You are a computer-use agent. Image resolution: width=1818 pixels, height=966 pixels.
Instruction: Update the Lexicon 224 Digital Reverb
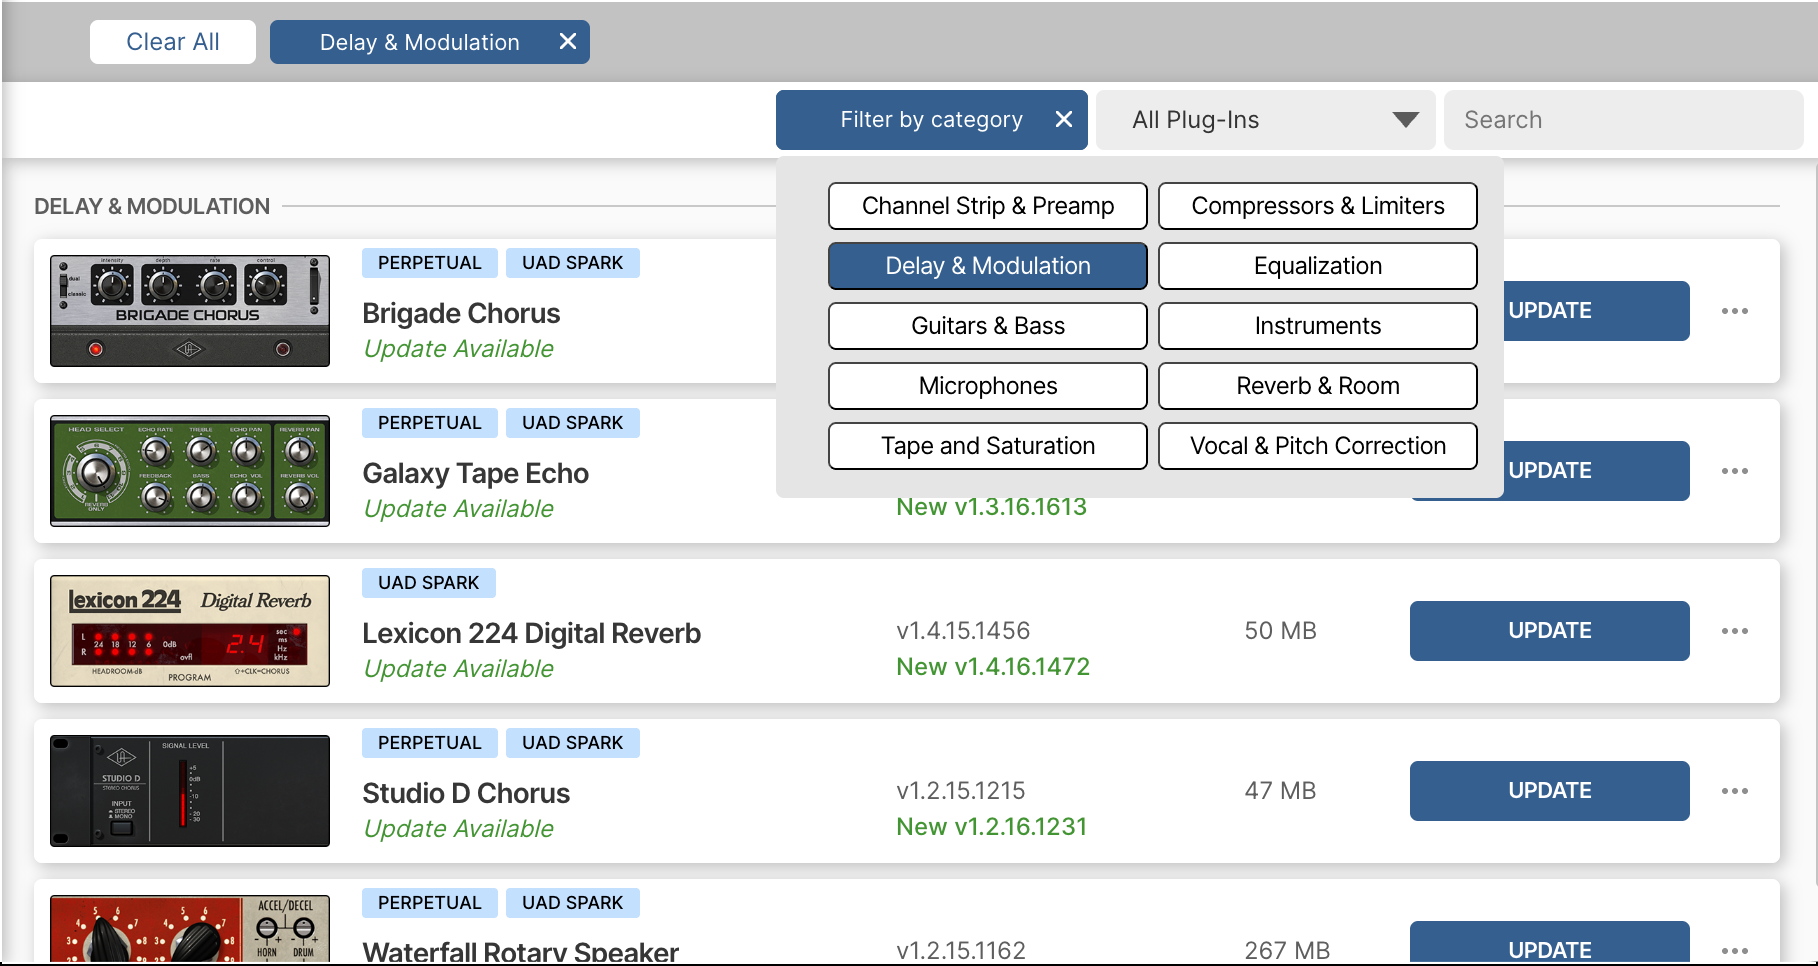point(1549,630)
